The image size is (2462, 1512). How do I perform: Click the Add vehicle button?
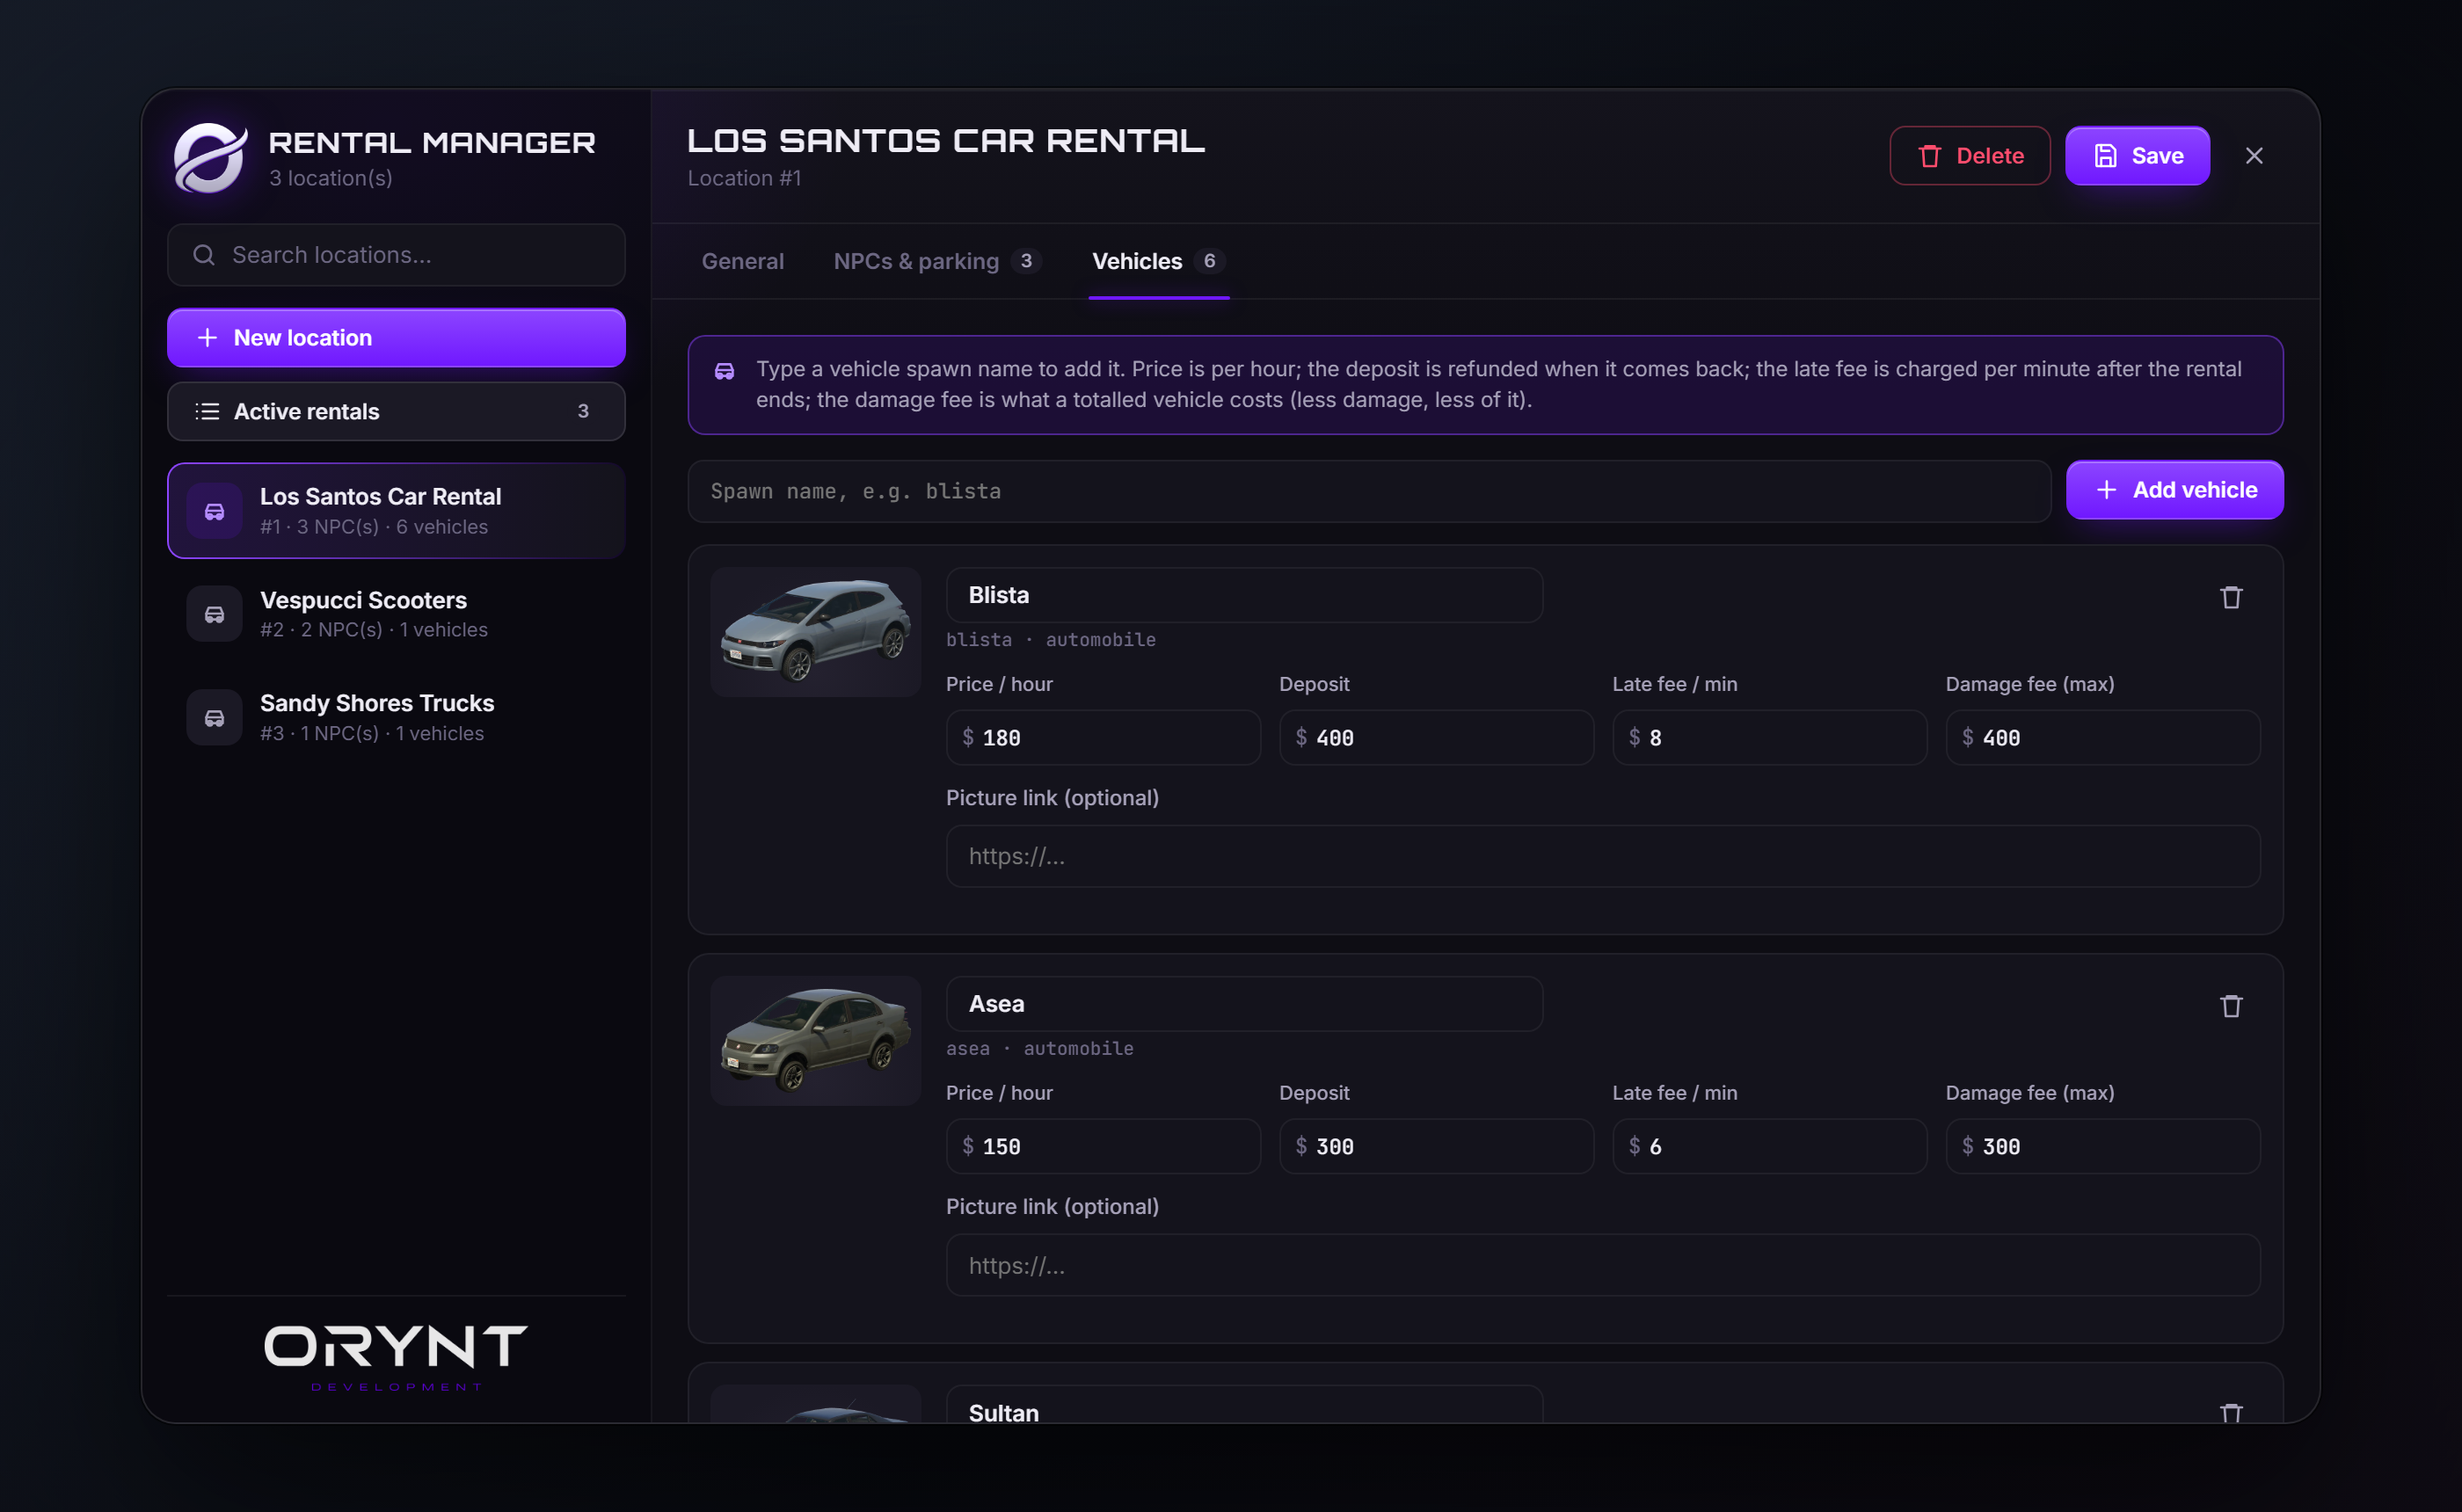(2174, 490)
